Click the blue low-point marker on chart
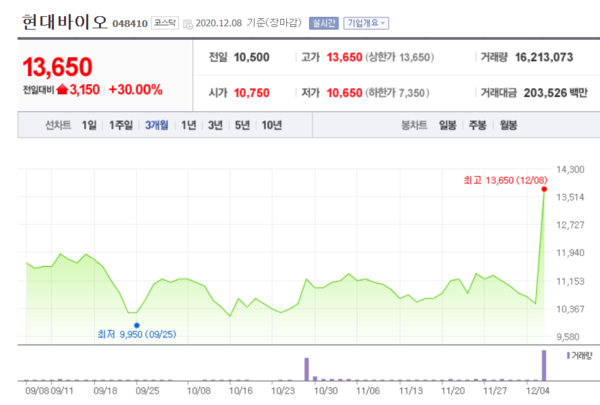600x405 pixels. point(137,325)
